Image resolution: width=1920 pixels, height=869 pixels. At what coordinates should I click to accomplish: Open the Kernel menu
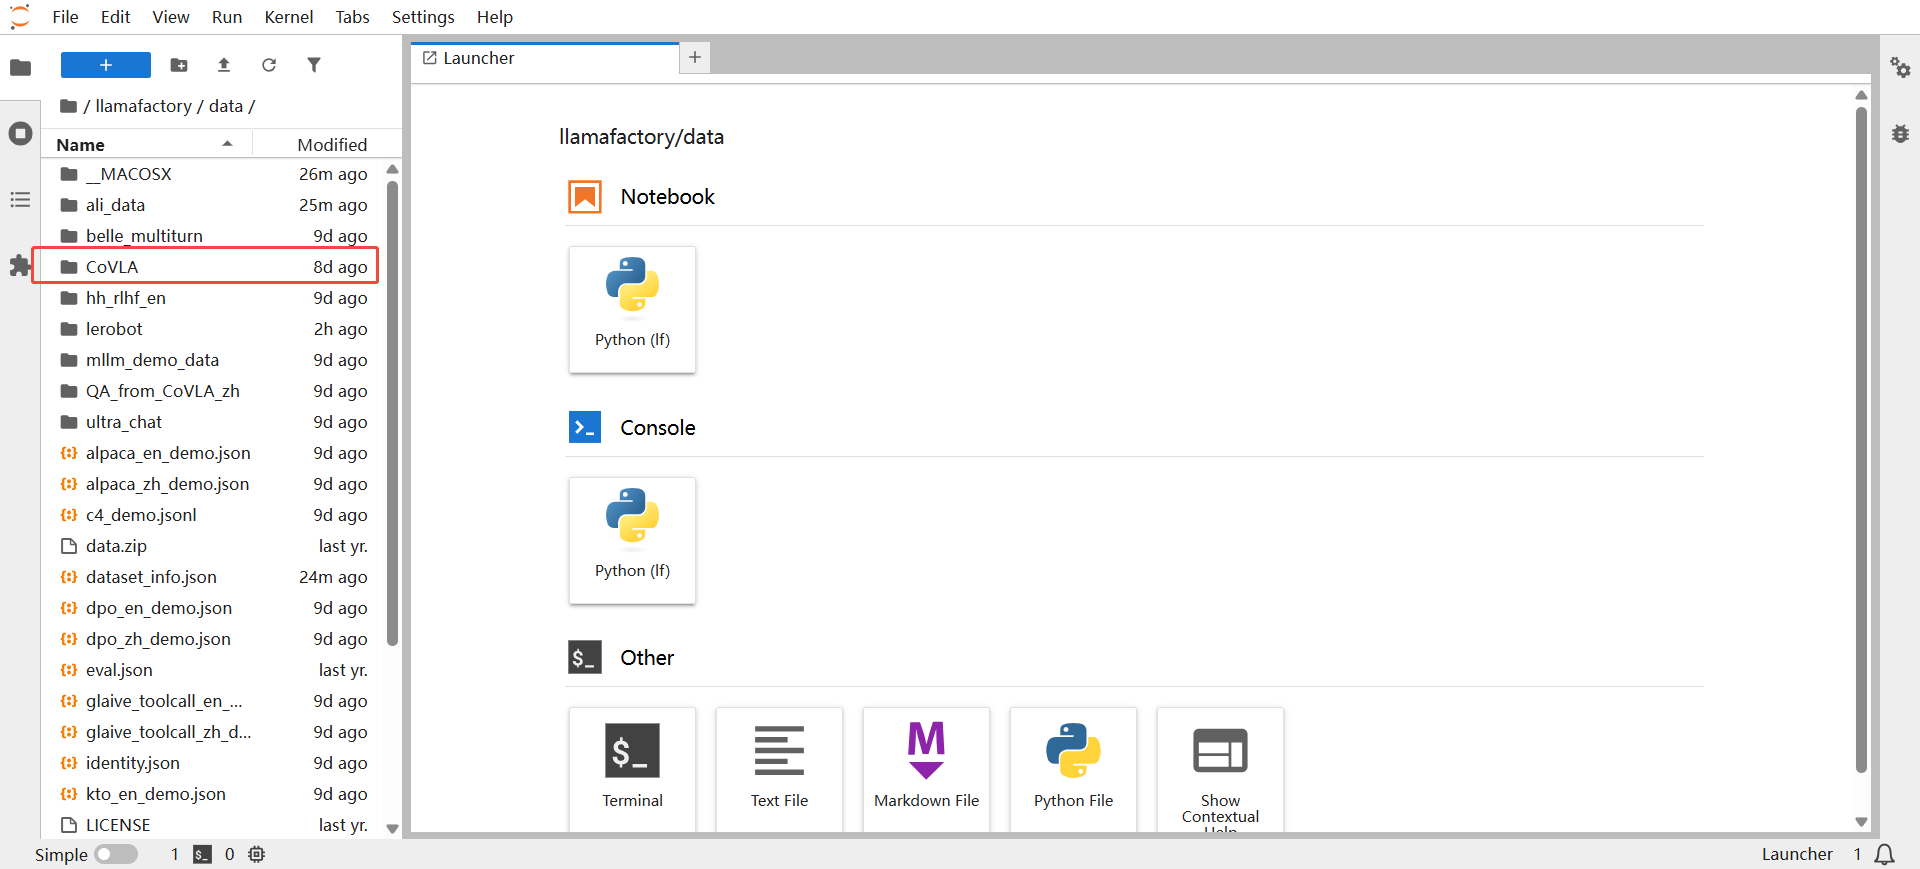[288, 17]
